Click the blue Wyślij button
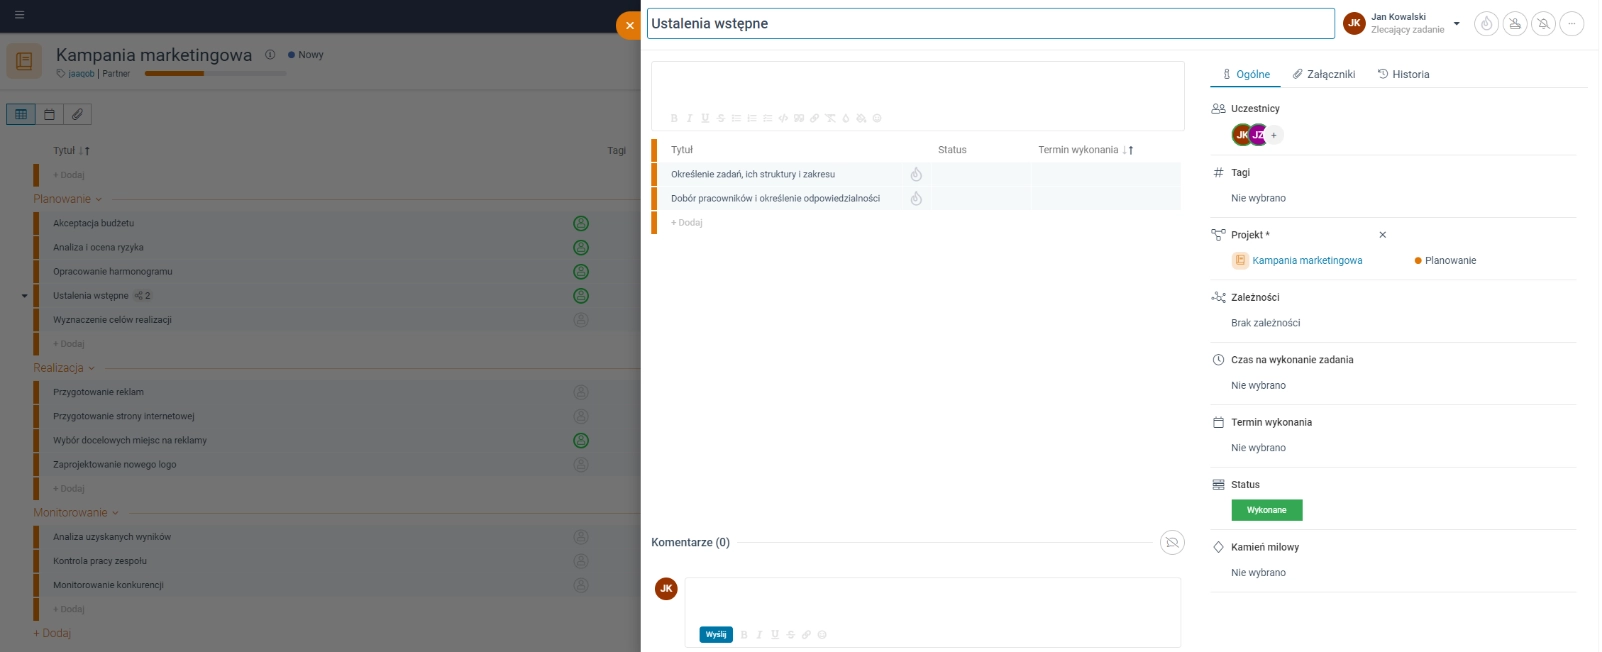This screenshot has height=652, width=1602. 716,634
